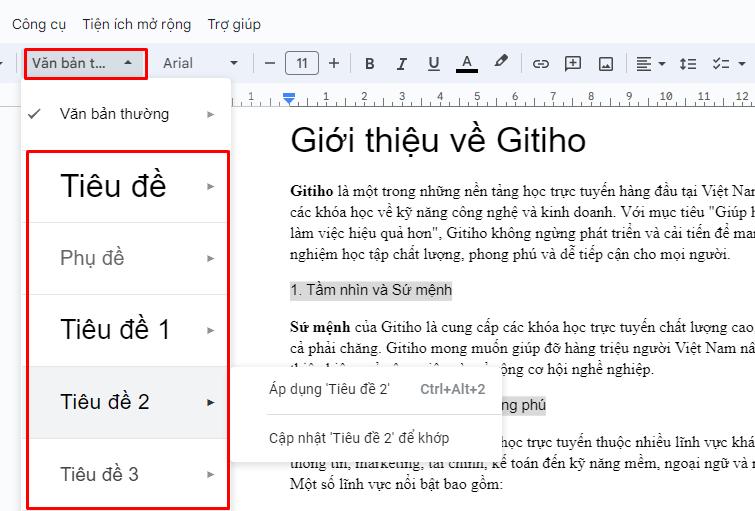
Task: Toggle italic formatting
Action: (x=402, y=64)
